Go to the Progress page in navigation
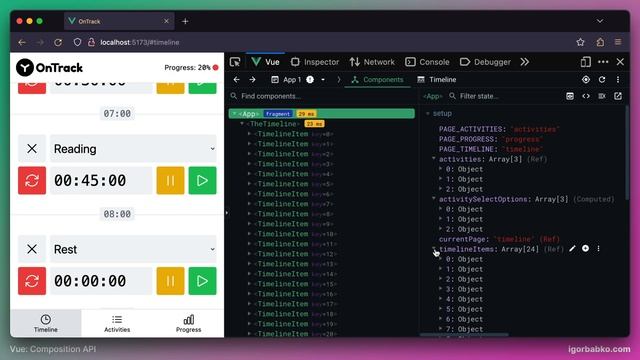The height and width of the screenshot is (360, 640). pos(188,324)
